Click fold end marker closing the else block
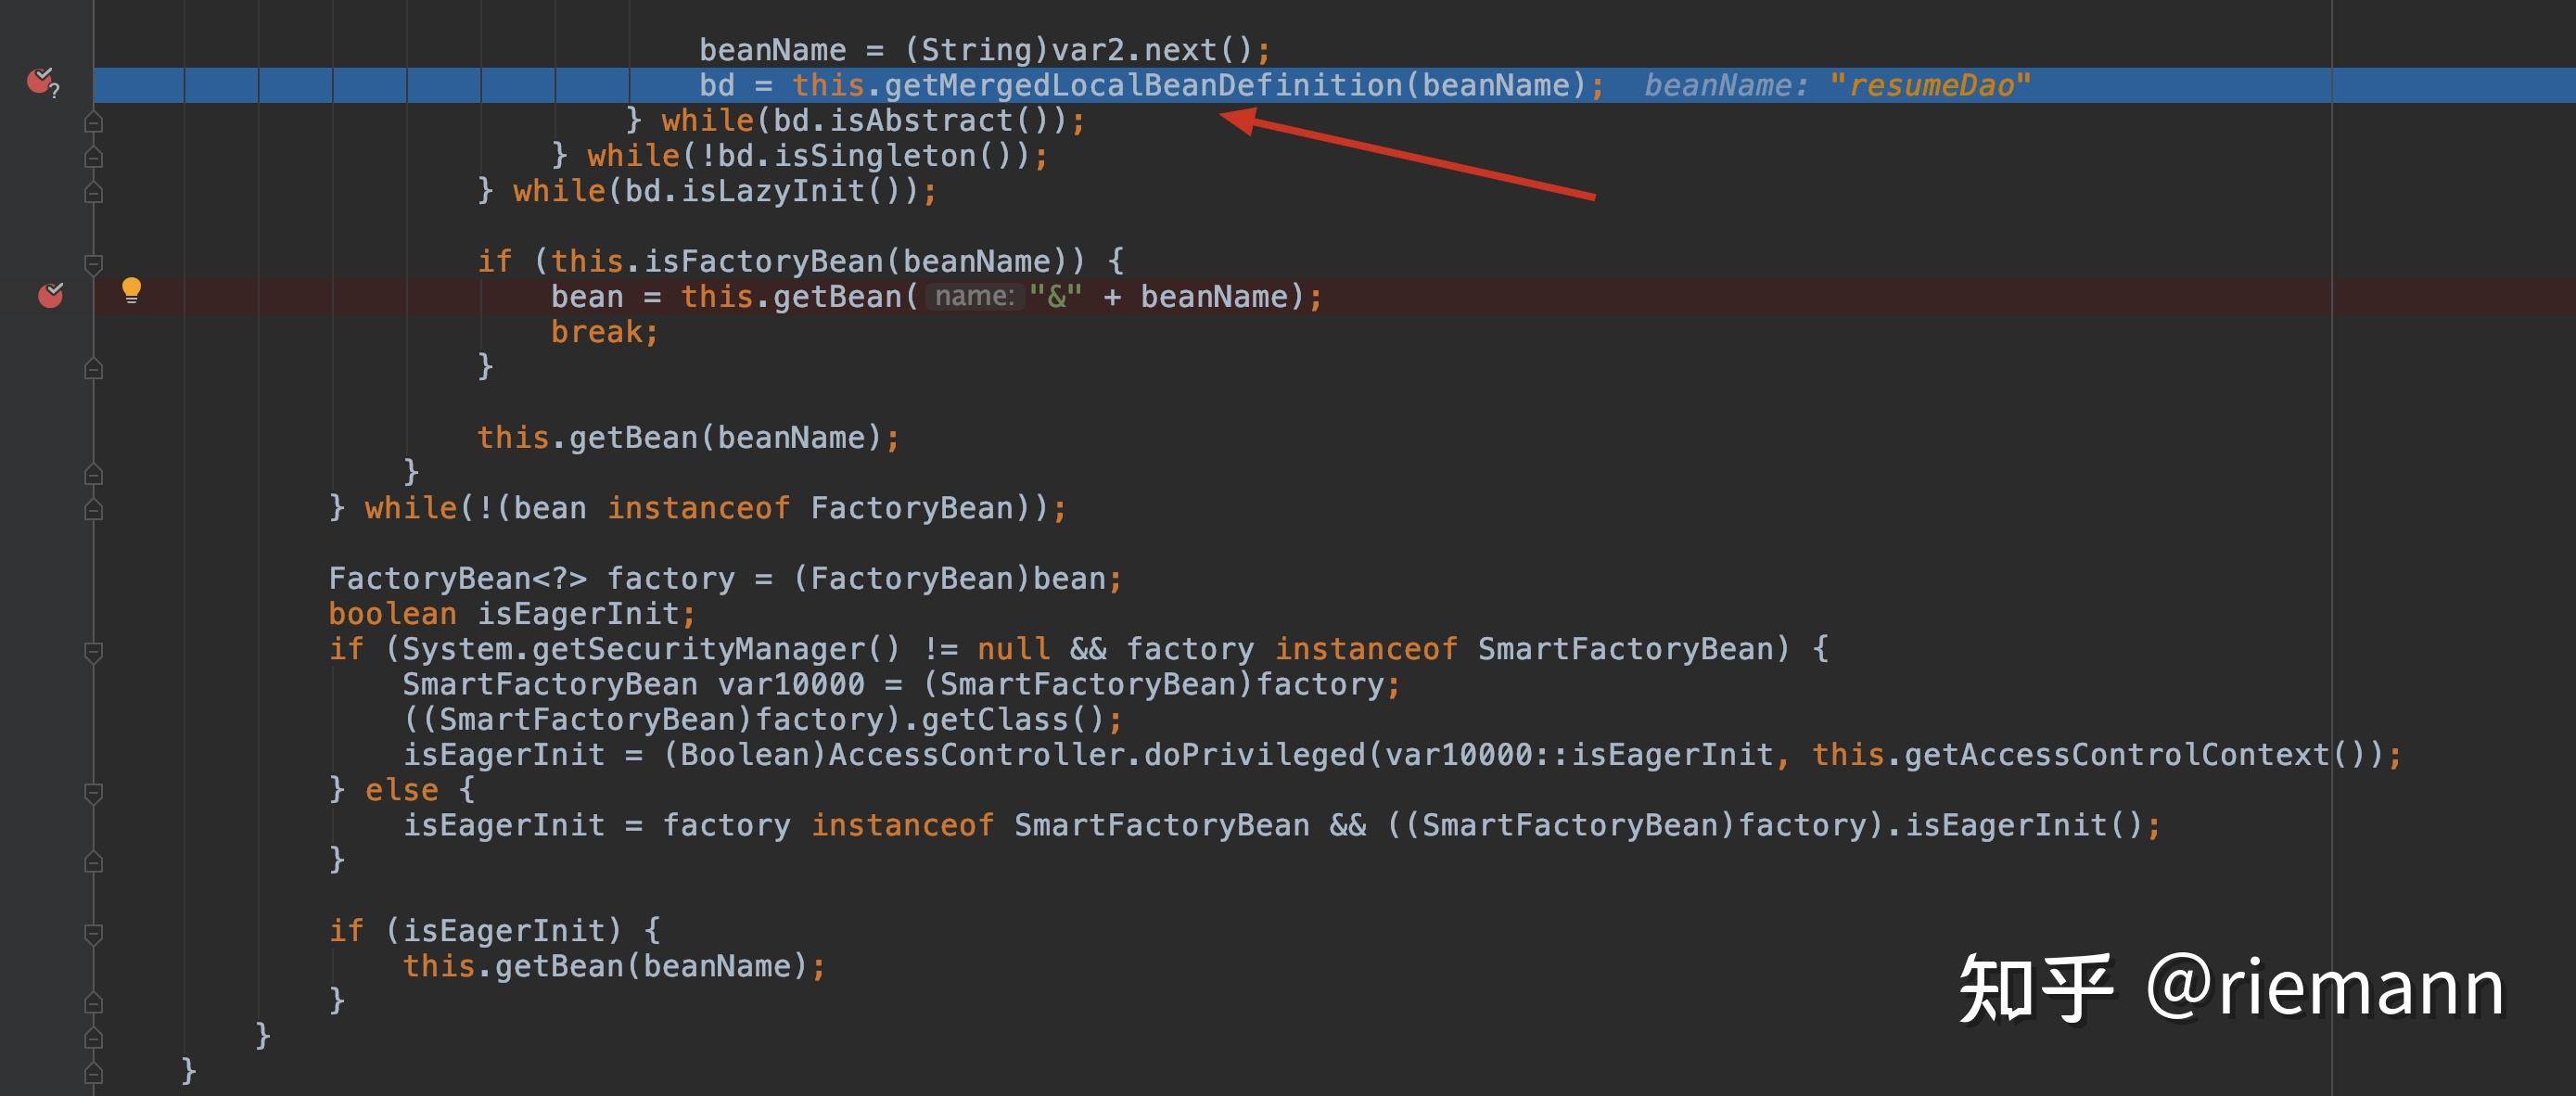The height and width of the screenshot is (1096, 2576). pos(93,862)
